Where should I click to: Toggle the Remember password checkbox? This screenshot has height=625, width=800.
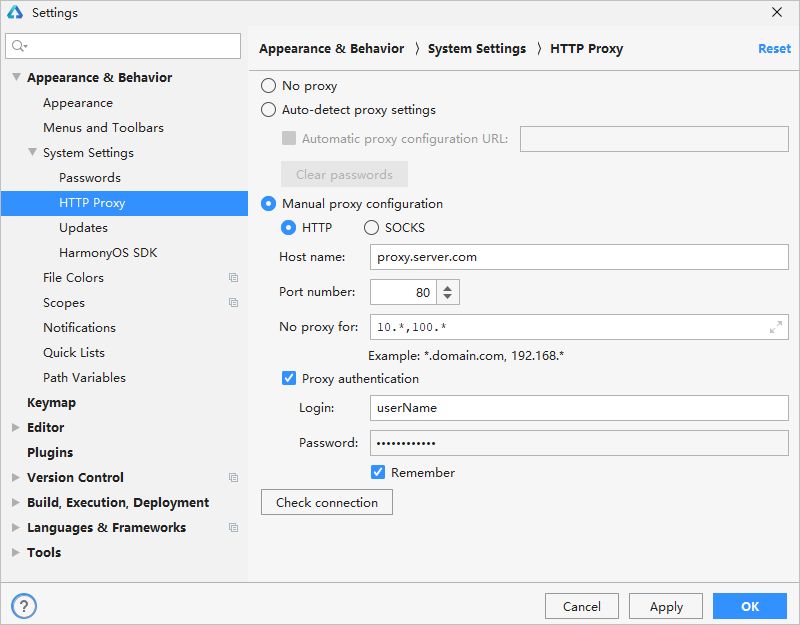(378, 472)
